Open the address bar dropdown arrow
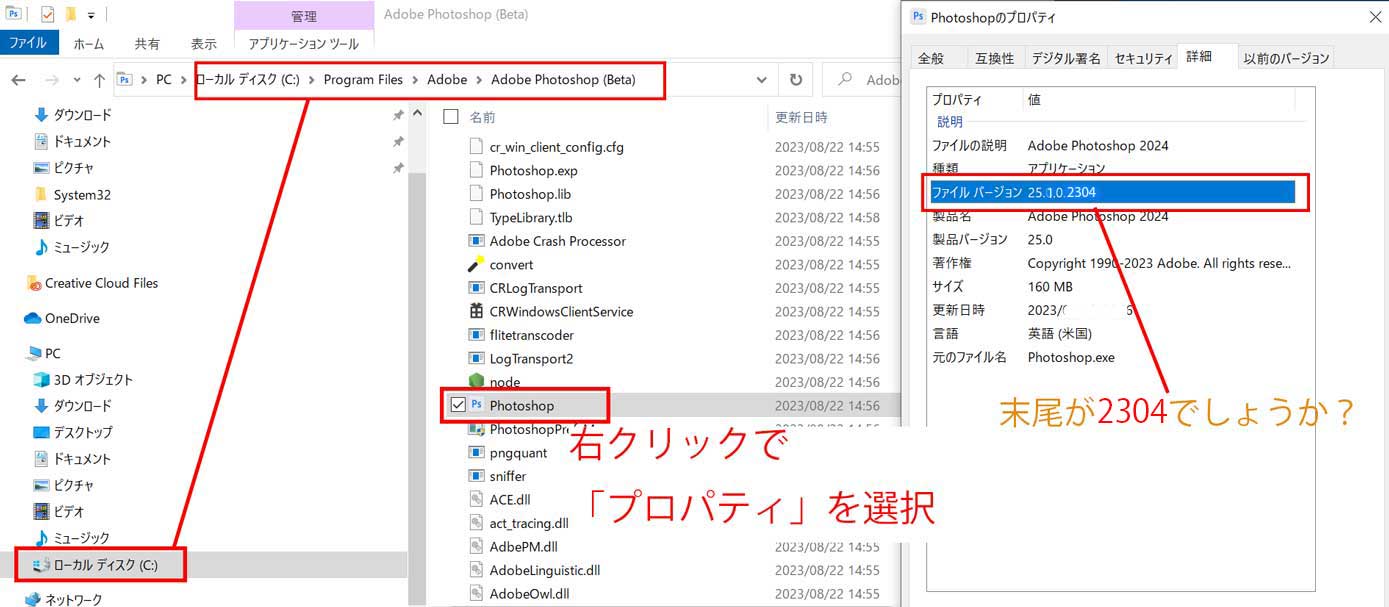Viewport: 1389px width, 607px height. click(x=762, y=79)
